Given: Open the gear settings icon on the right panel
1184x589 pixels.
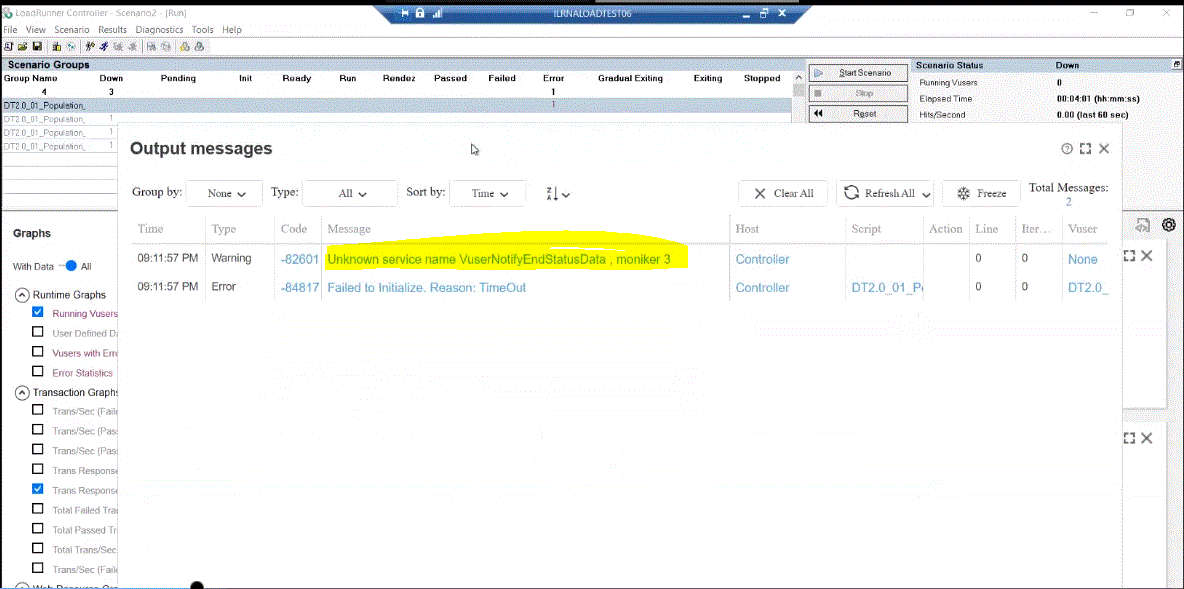Looking at the screenshot, I should point(1168,224).
